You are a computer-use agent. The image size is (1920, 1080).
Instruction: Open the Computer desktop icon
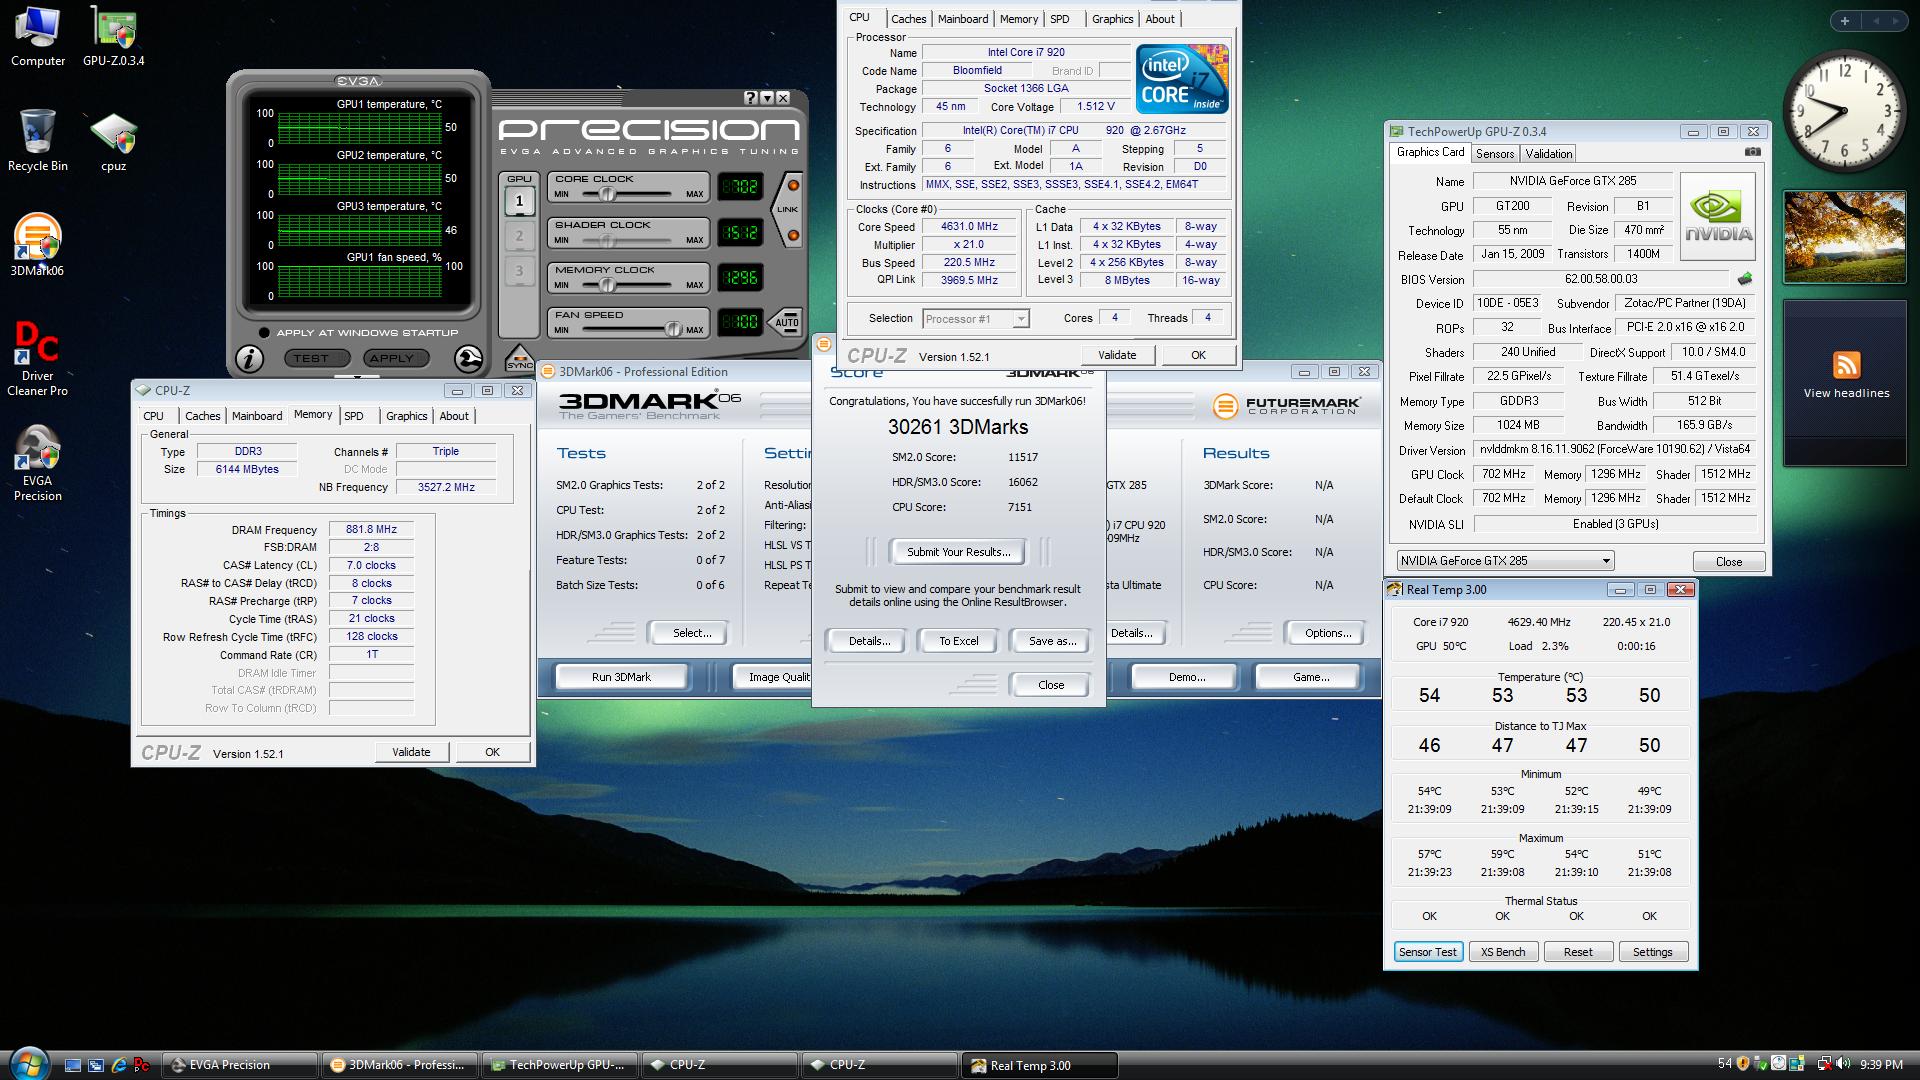38,38
